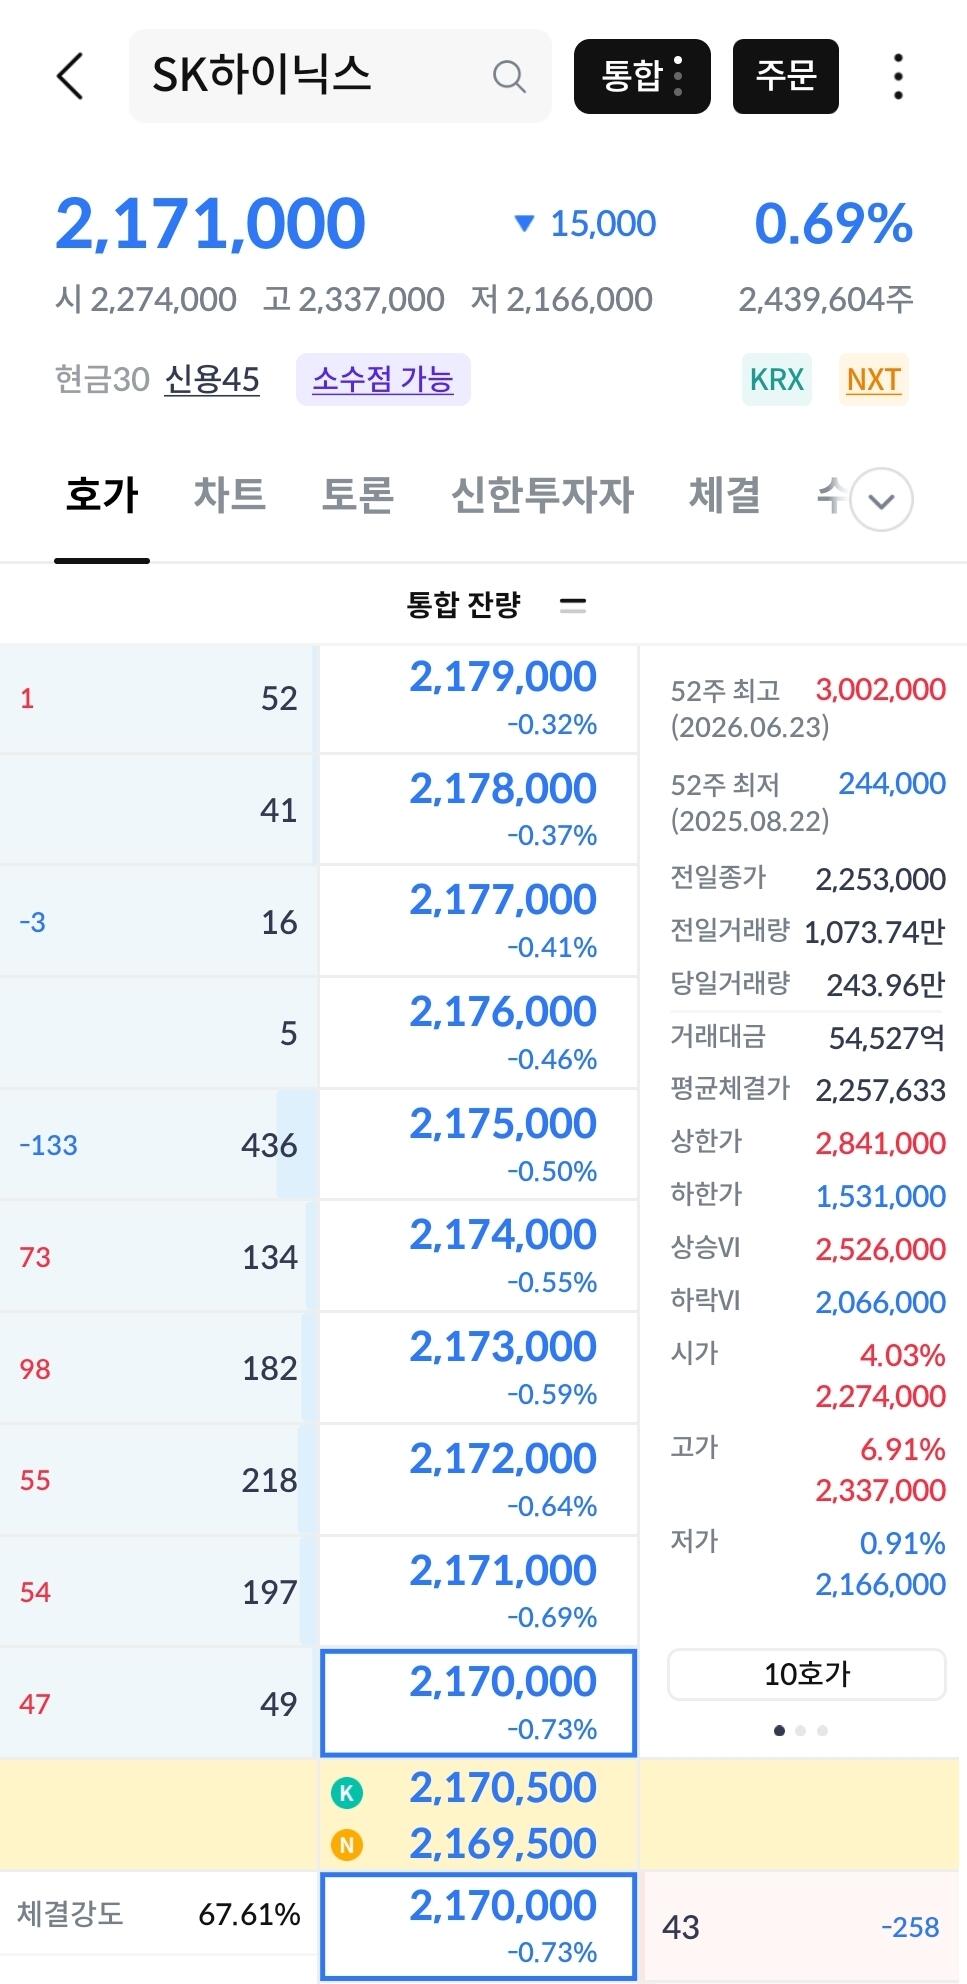
Task: Select the NXT exchange badge
Action: pyautogui.click(x=874, y=380)
